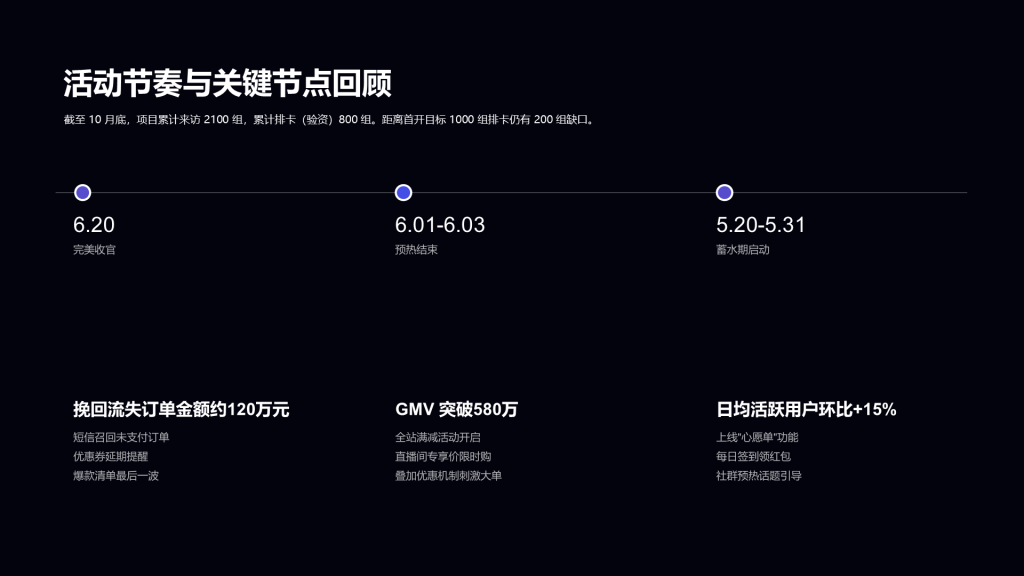Screen dimensions: 1024x576
Task: Click the heading GMV 突破580万
Action: tap(455, 408)
